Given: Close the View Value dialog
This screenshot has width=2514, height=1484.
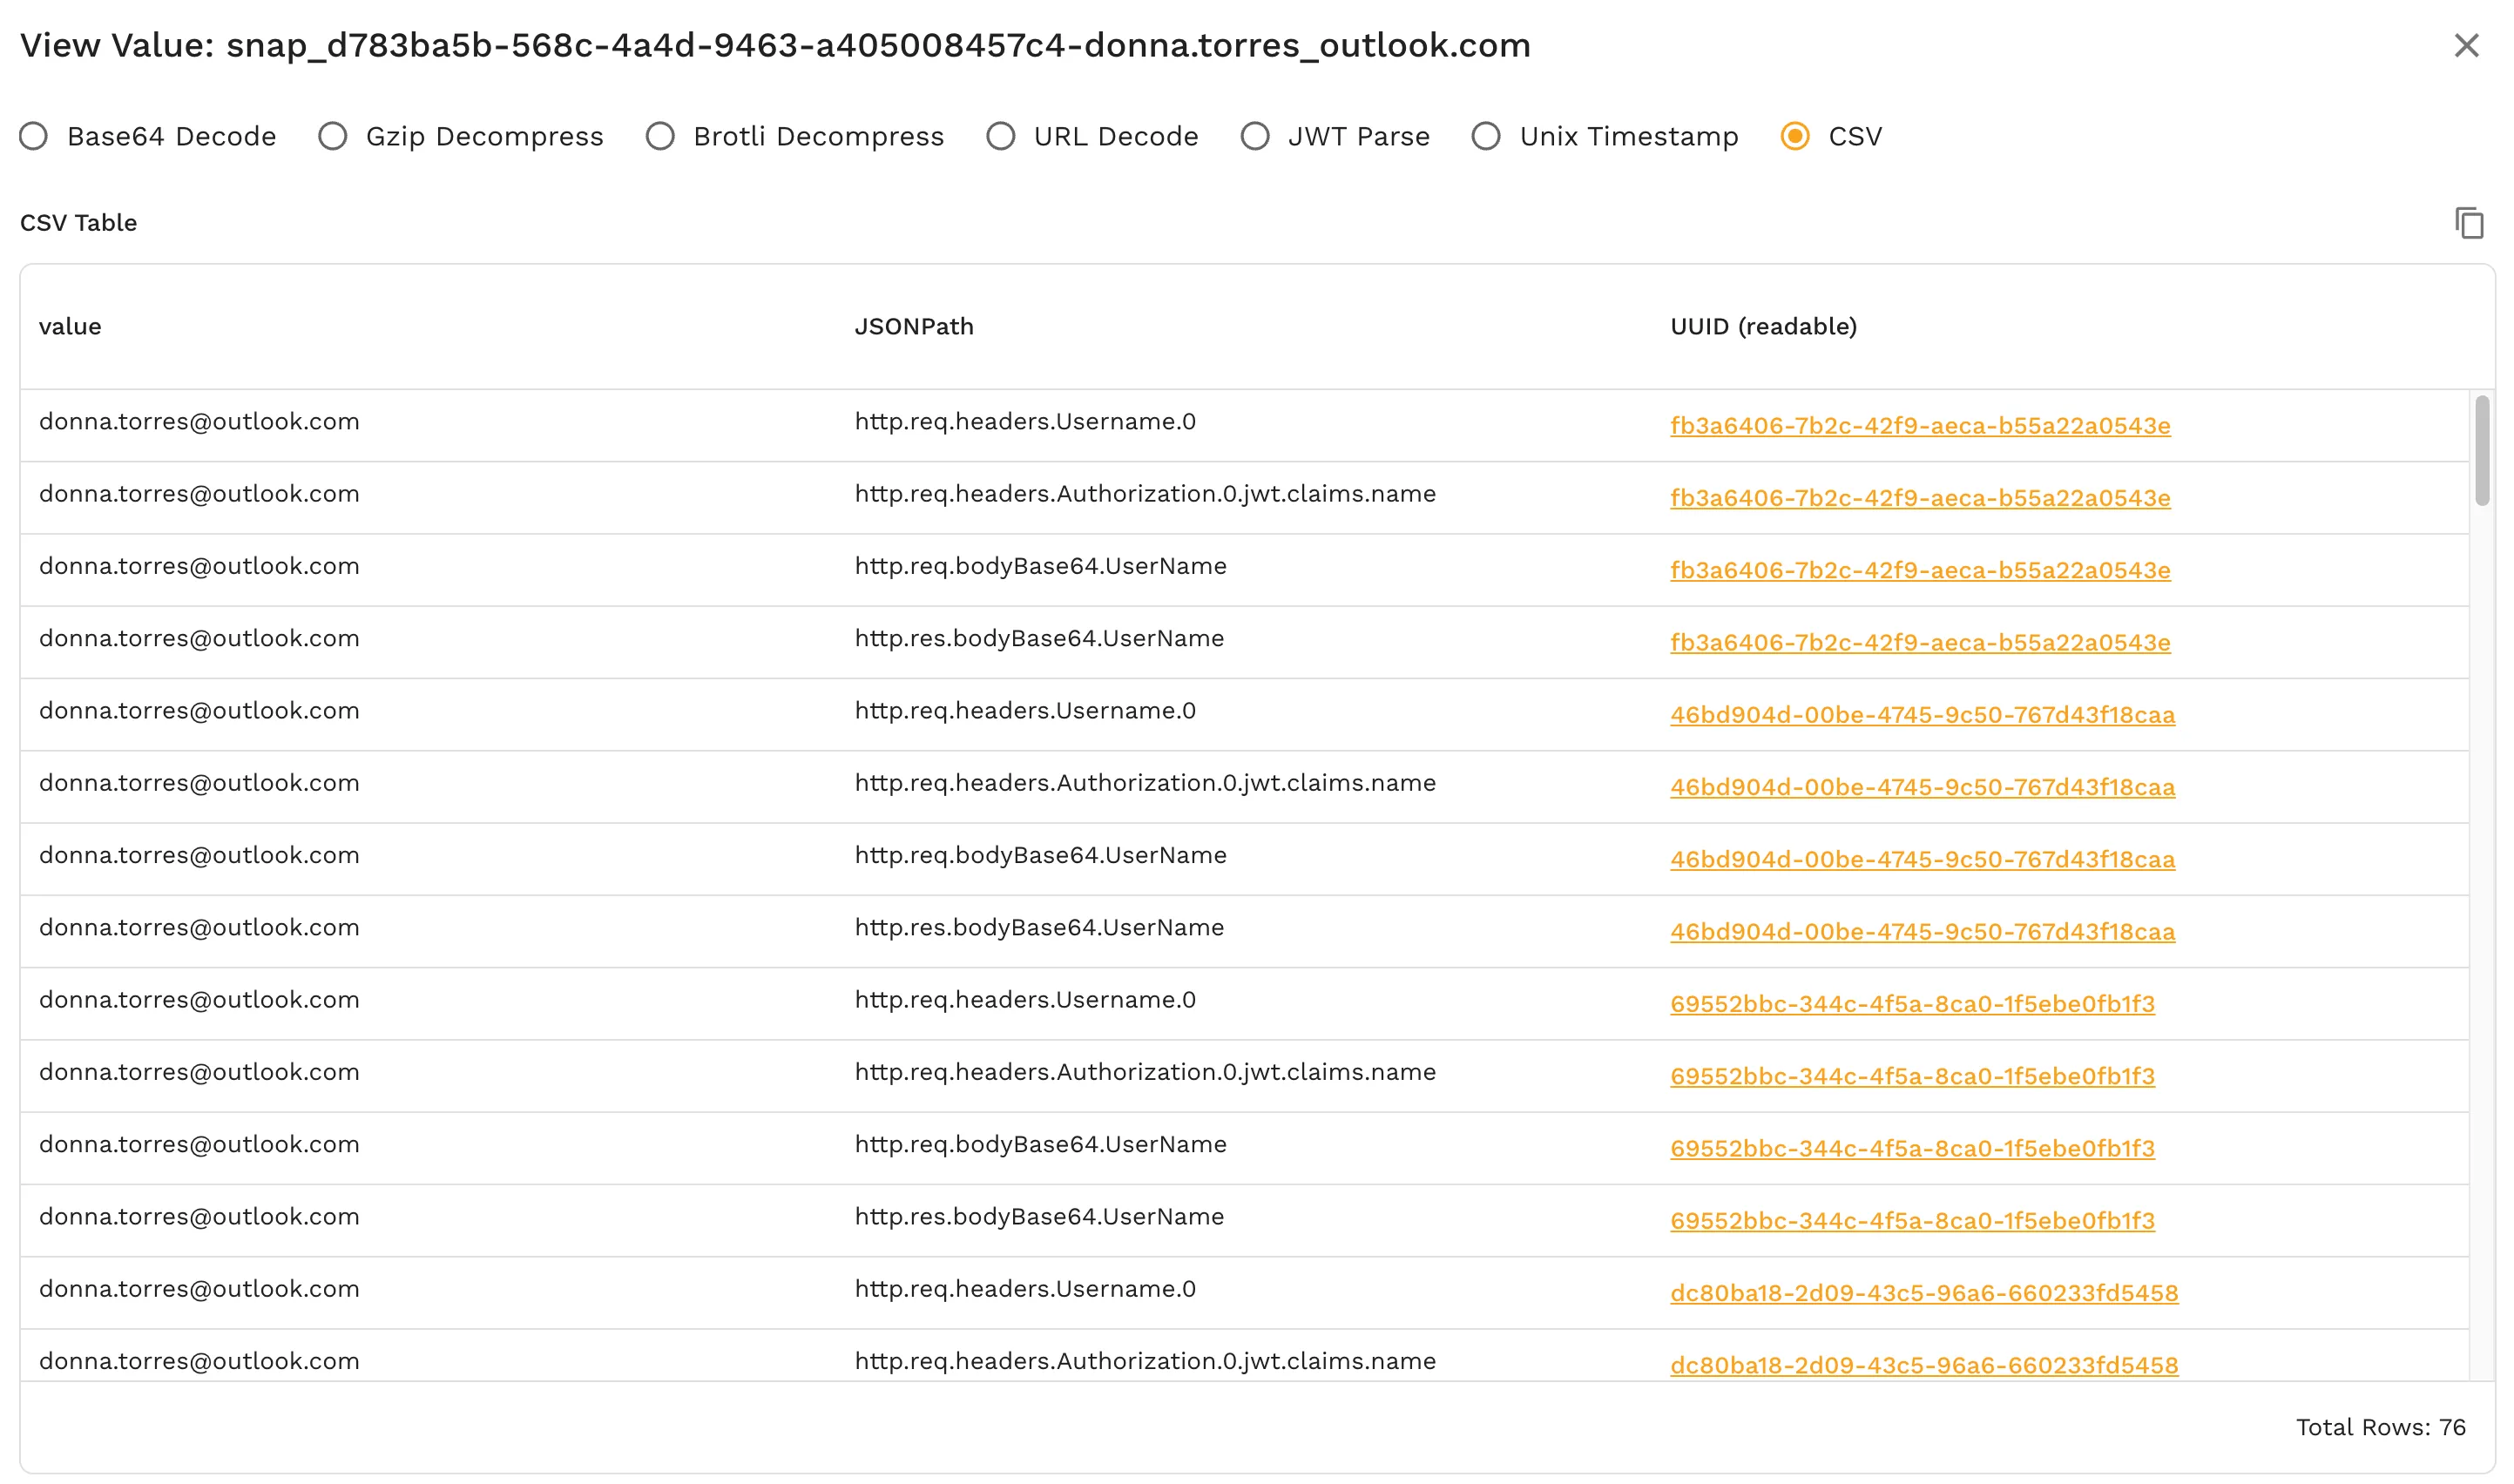Looking at the screenshot, I should [x=2465, y=46].
